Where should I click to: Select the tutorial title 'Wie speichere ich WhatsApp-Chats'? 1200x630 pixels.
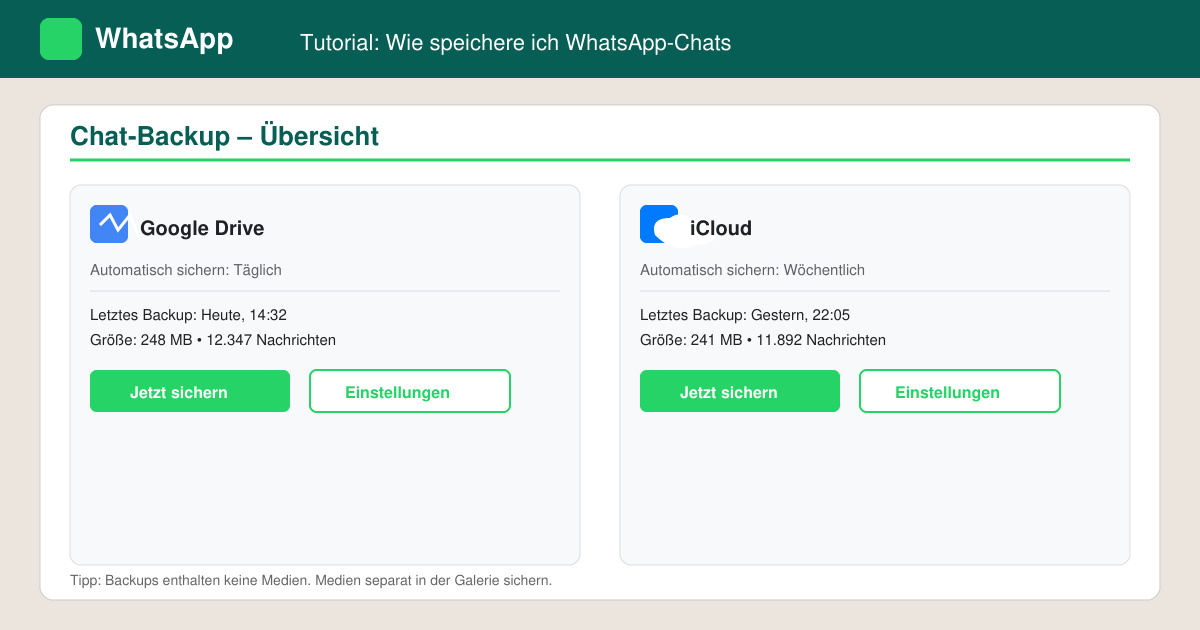[560, 43]
